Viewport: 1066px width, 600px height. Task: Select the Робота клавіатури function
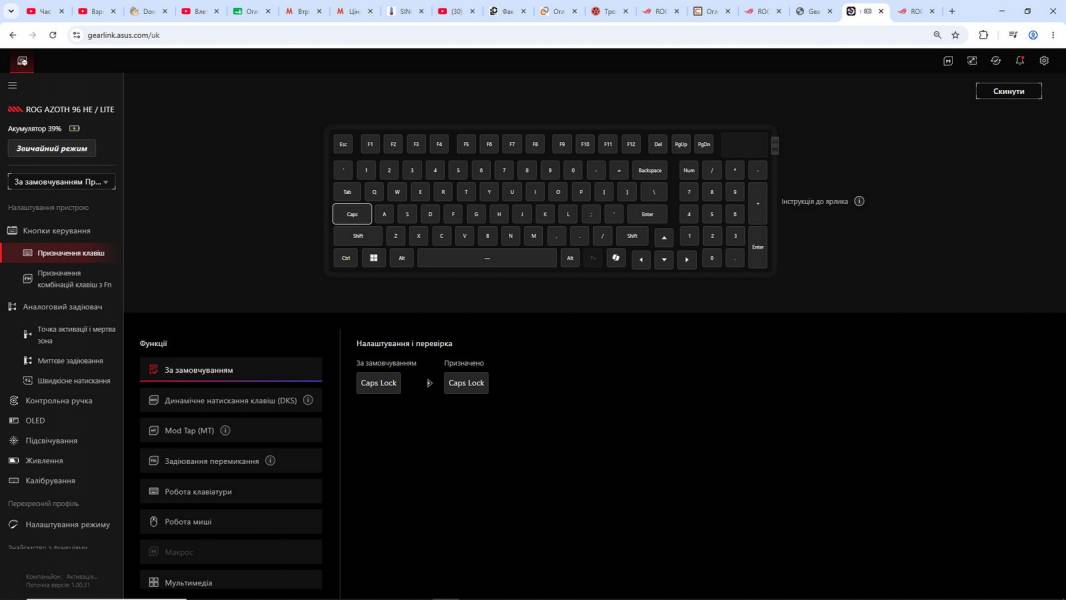(230, 491)
